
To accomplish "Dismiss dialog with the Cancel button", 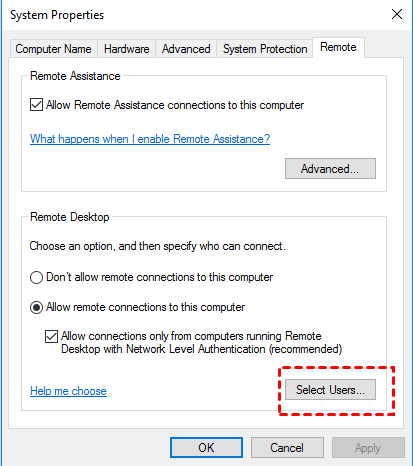I will tap(287, 447).
